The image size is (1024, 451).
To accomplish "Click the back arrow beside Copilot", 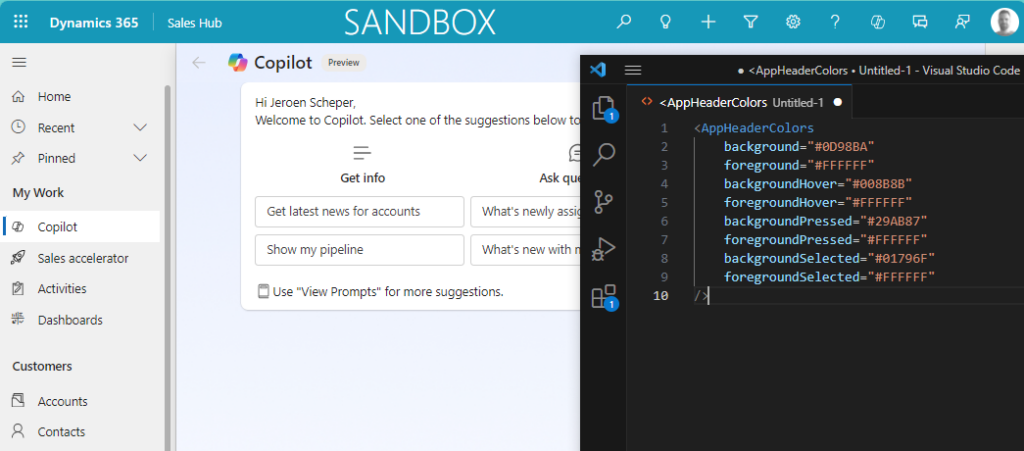I will (x=199, y=63).
